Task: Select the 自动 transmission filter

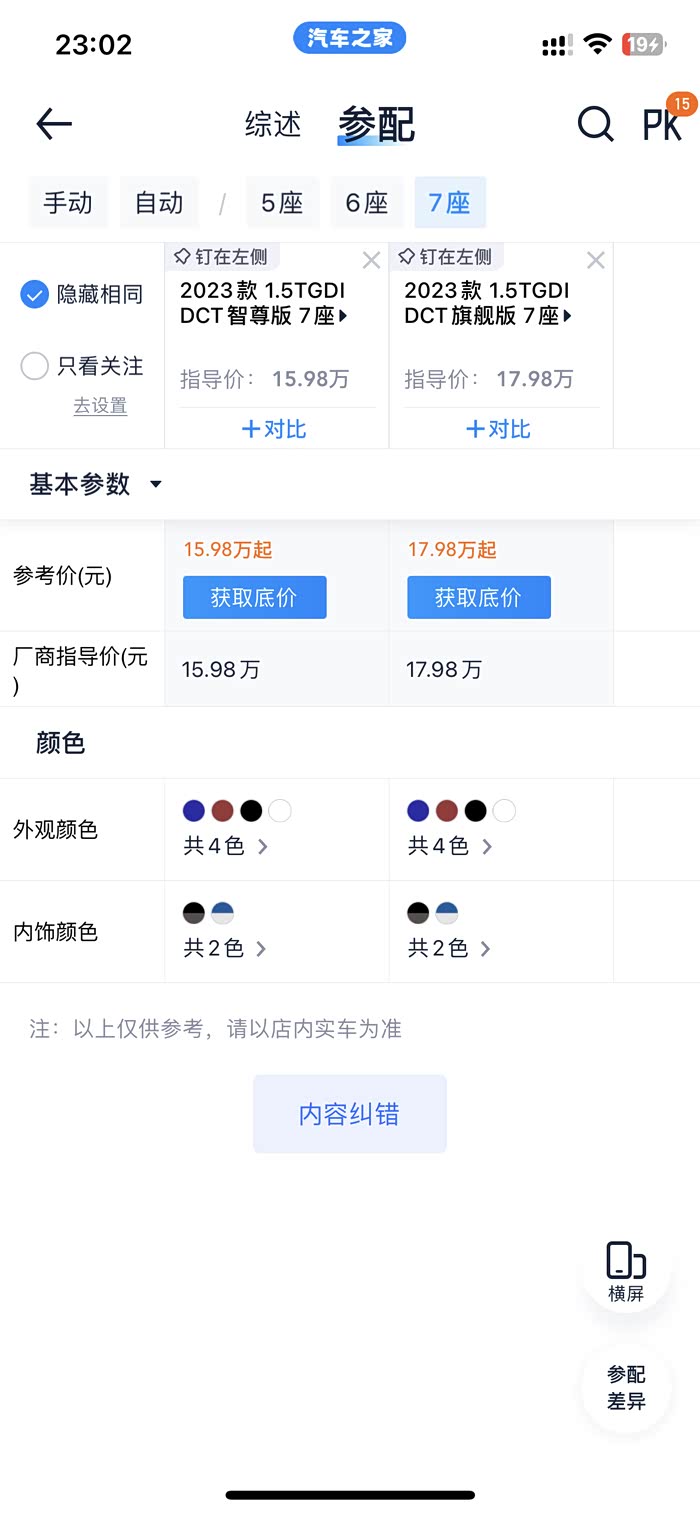Action: (x=159, y=203)
